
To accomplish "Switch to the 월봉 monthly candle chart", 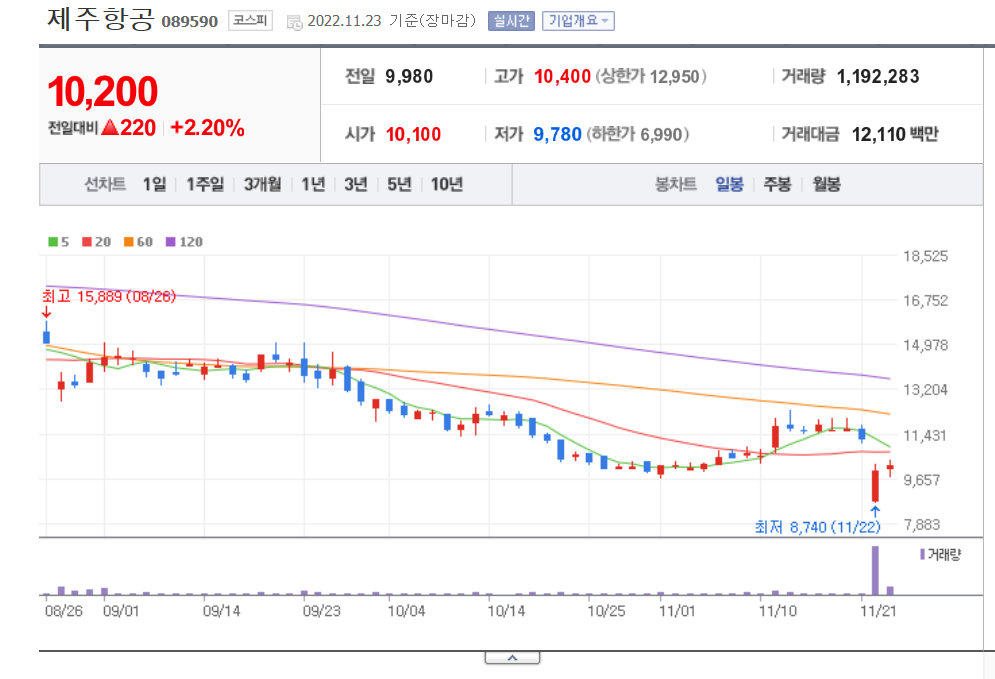I will pyautogui.click(x=826, y=184).
